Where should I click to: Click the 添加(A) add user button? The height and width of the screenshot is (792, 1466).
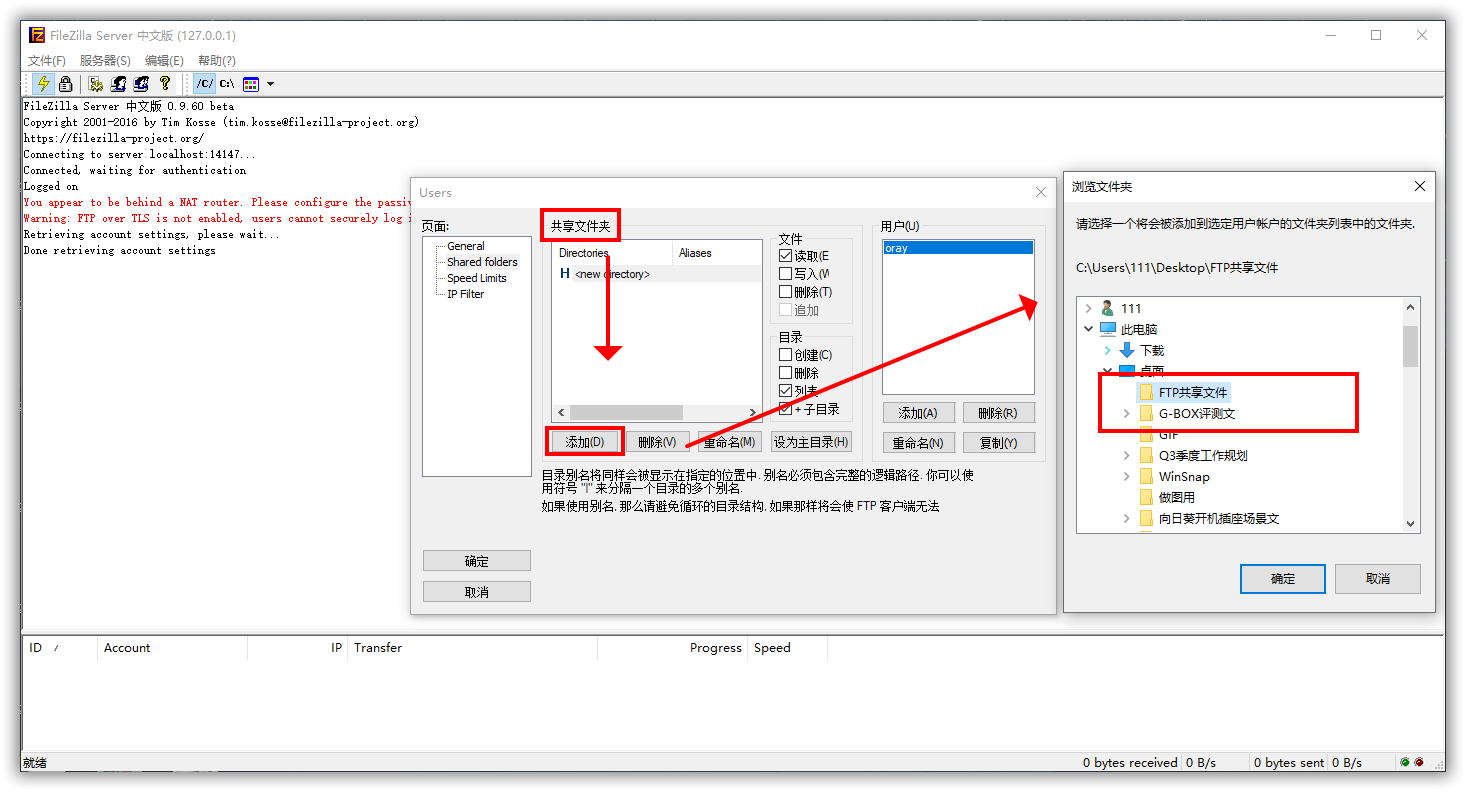(x=918, y=412)
